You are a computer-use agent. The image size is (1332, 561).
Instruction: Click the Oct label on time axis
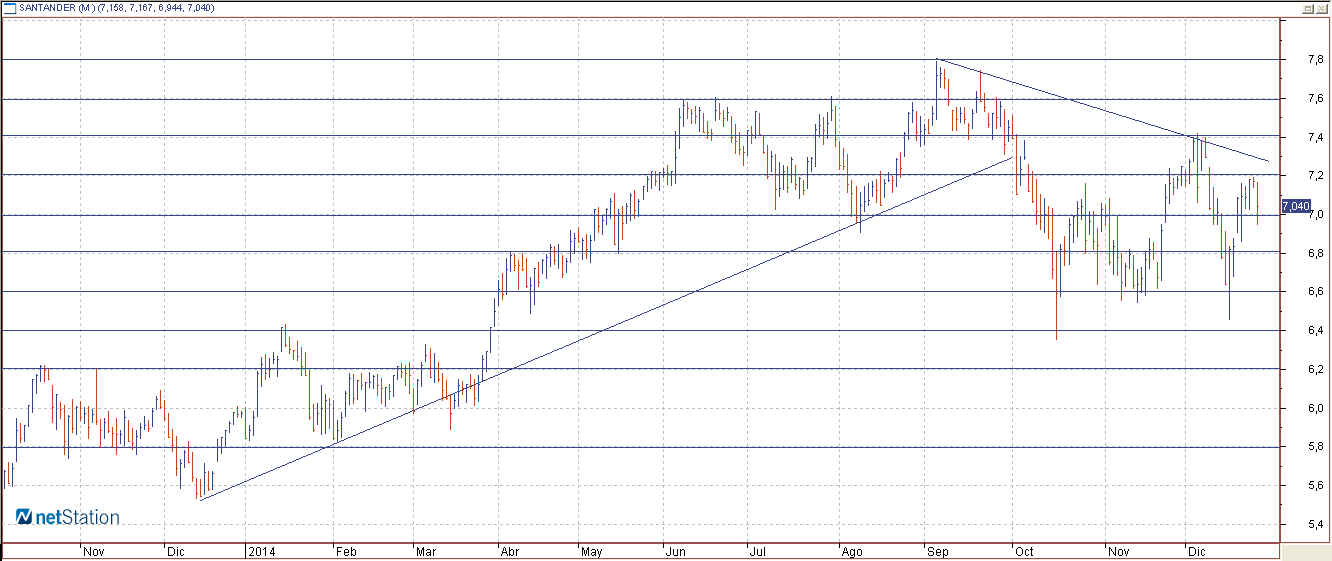[x=1023, y=551]
